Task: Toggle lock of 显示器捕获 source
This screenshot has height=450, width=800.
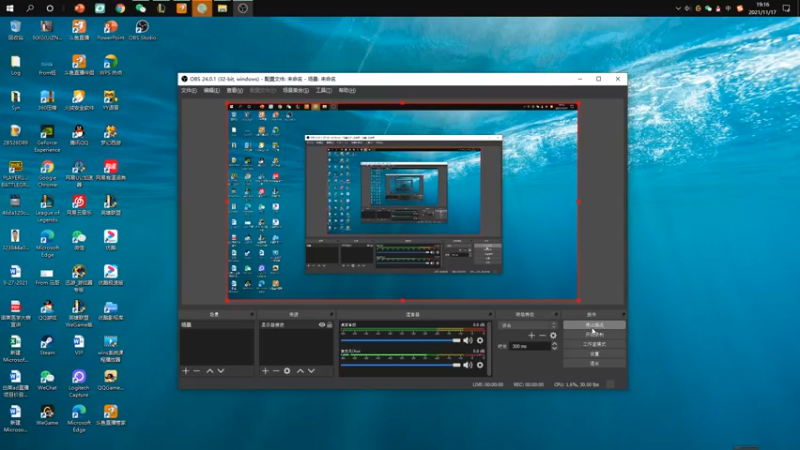Action: pyautogui.click(x=330, y=324)
